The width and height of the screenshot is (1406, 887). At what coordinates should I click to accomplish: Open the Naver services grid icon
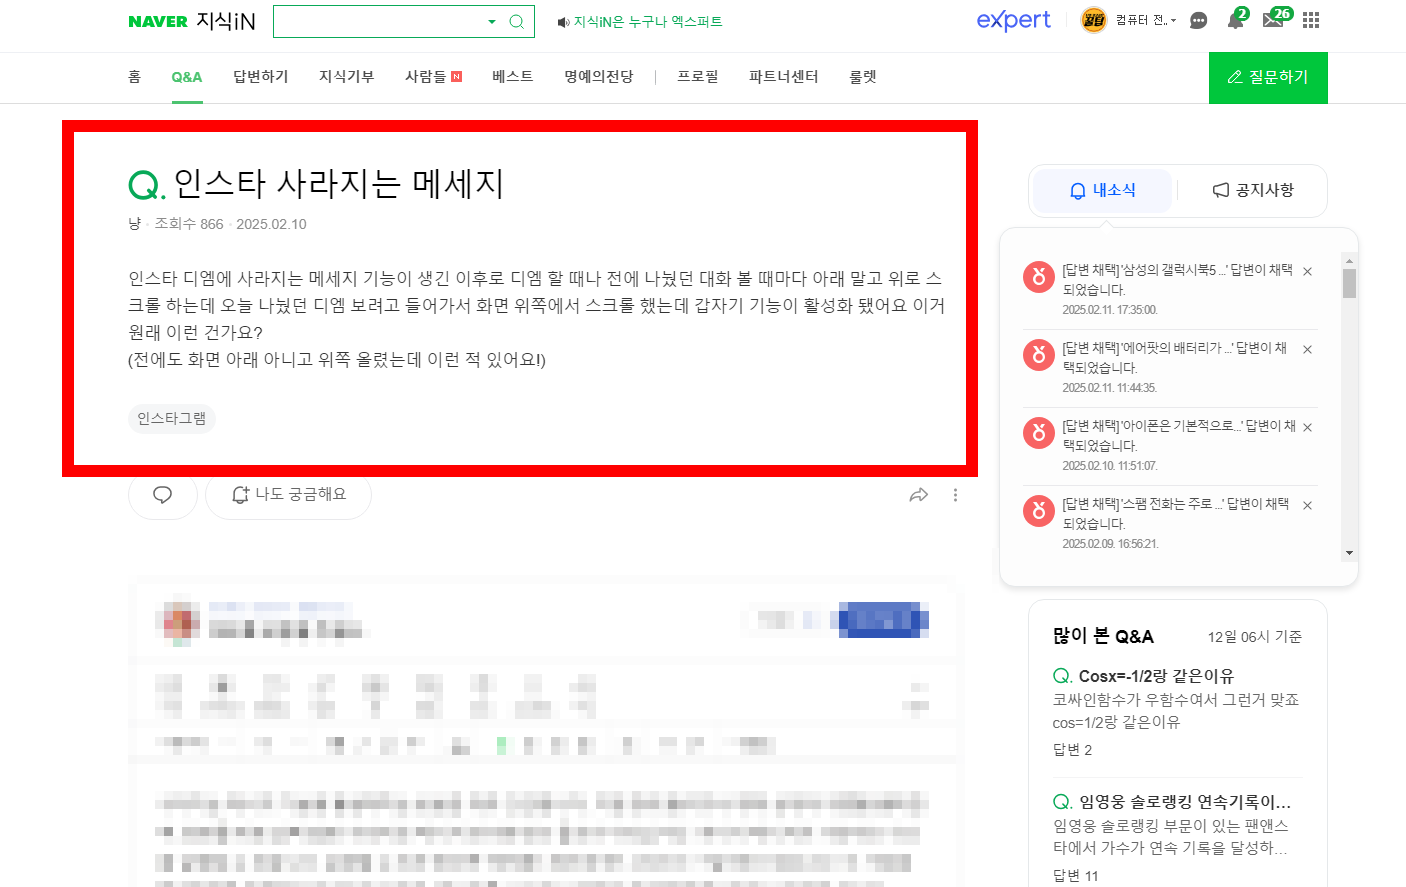1311,20
